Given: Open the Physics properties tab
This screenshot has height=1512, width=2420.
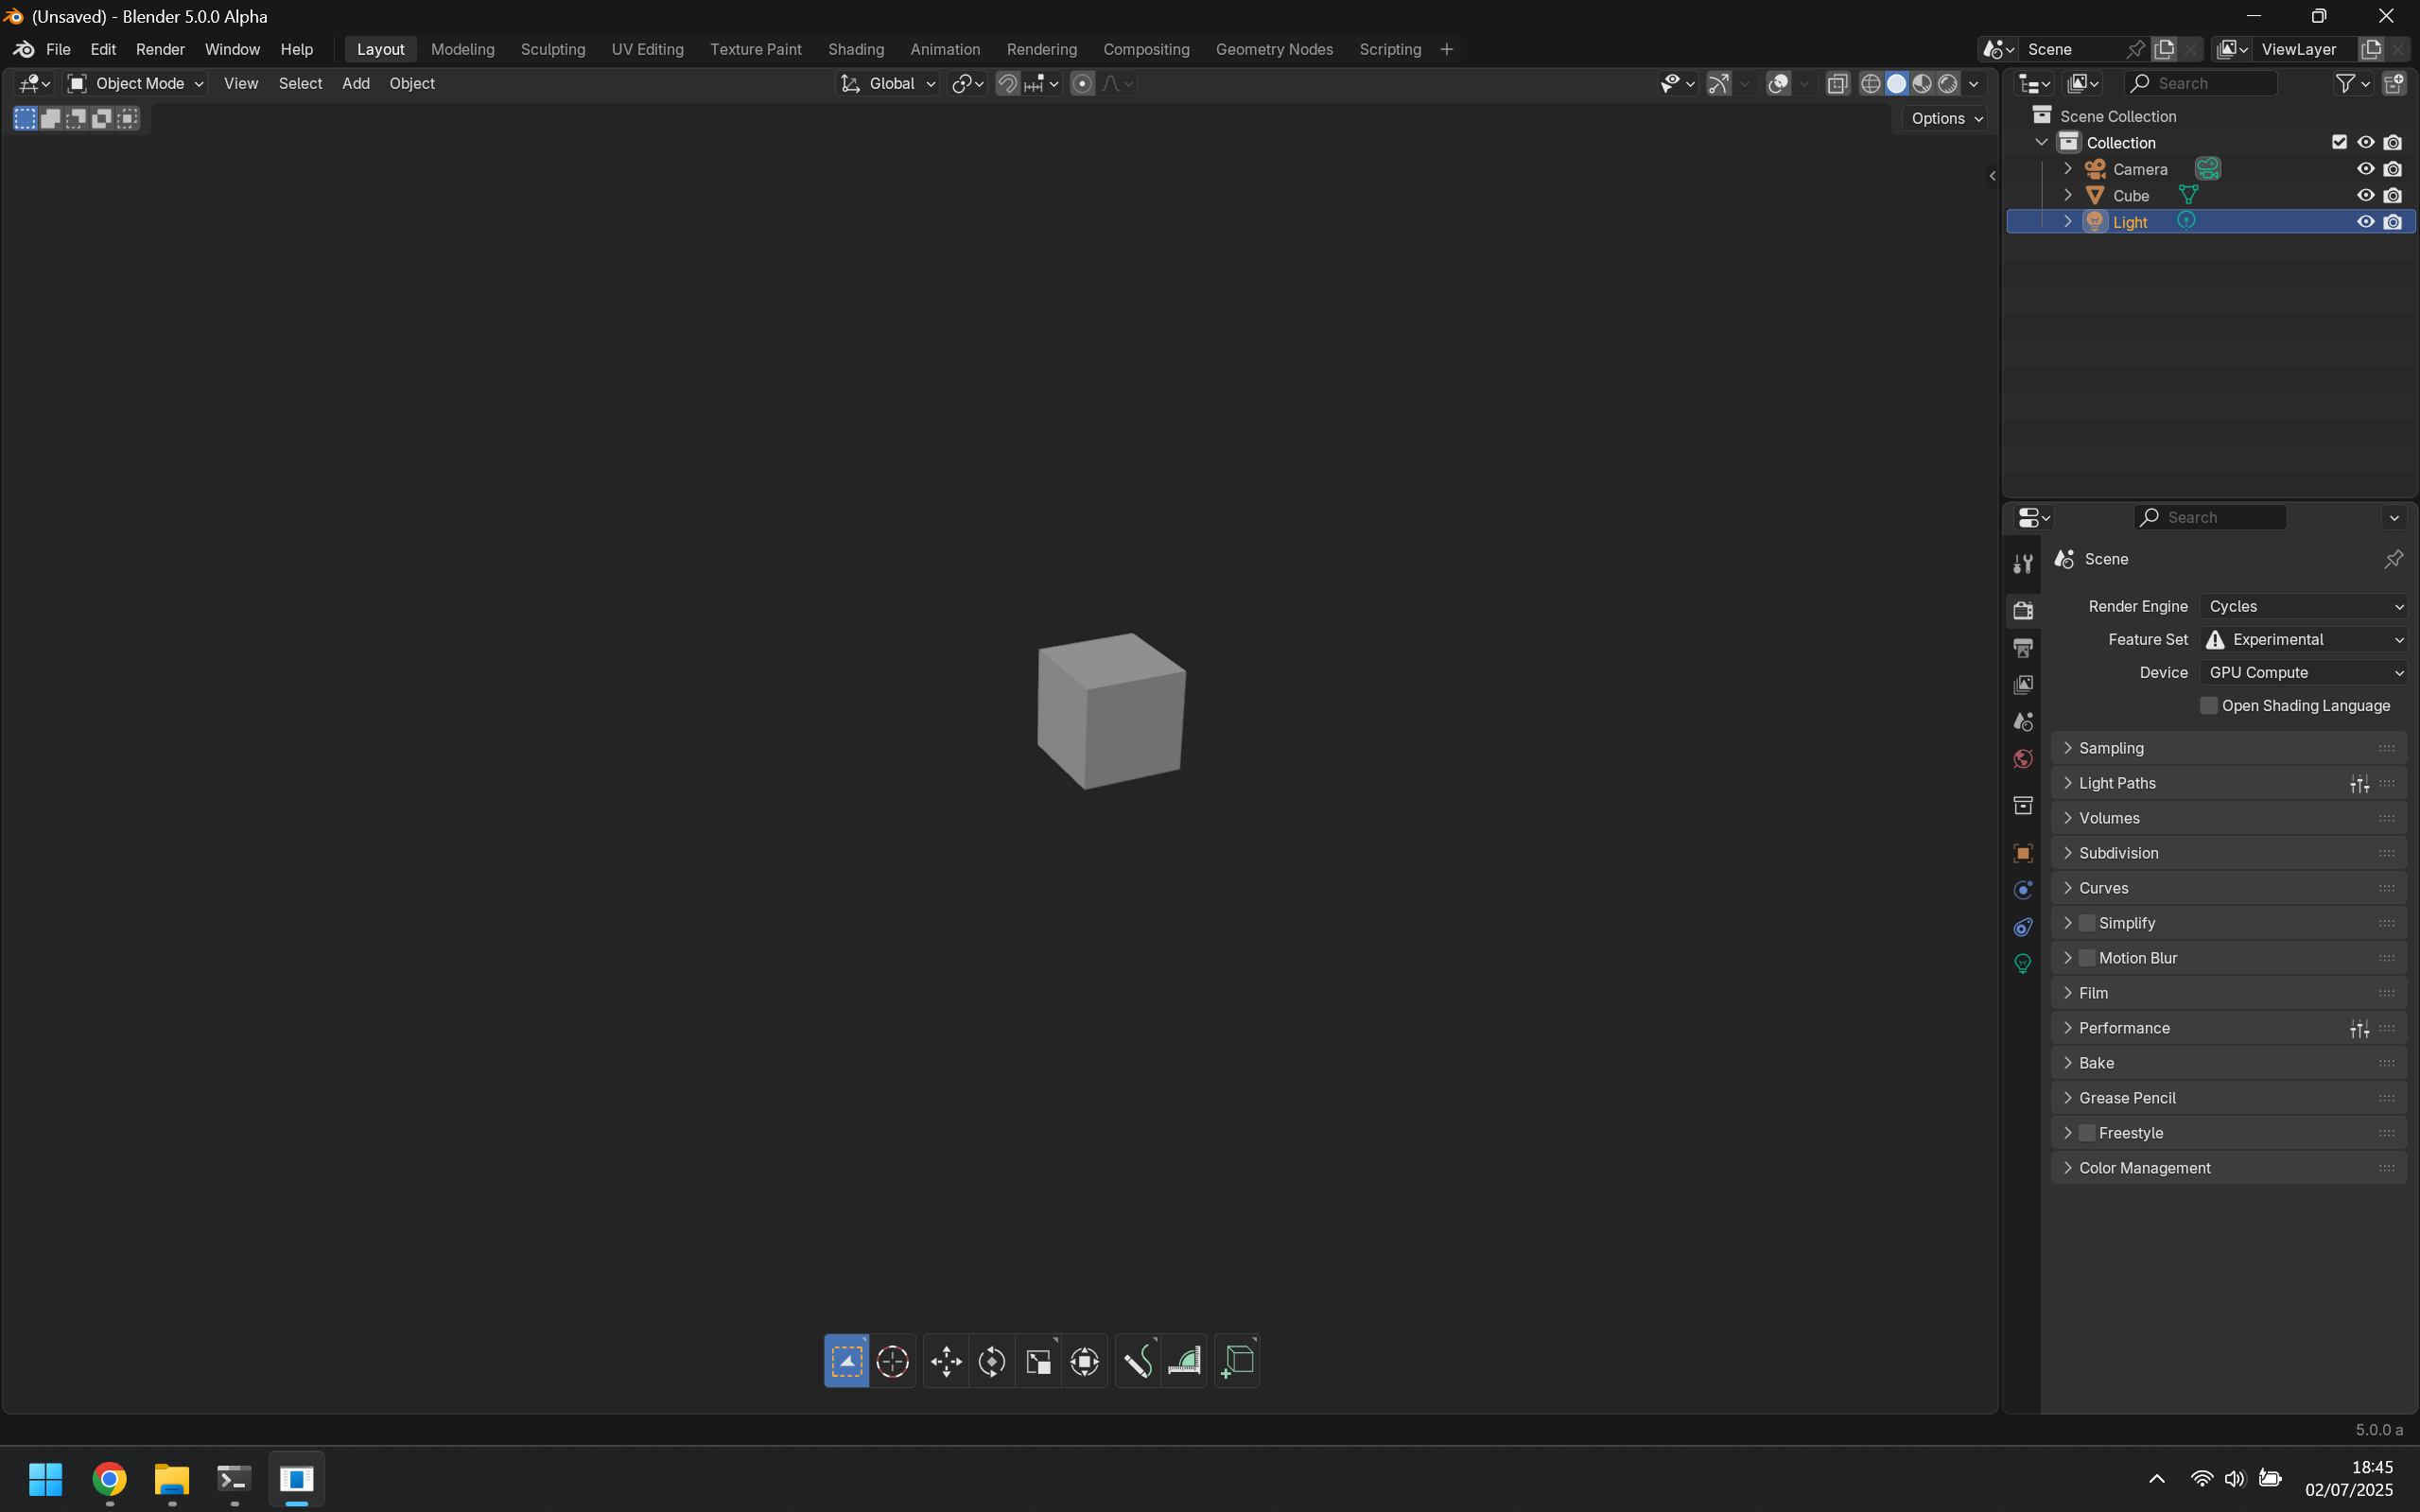Looking at the screenshot, I should (x=2023, y=890).
